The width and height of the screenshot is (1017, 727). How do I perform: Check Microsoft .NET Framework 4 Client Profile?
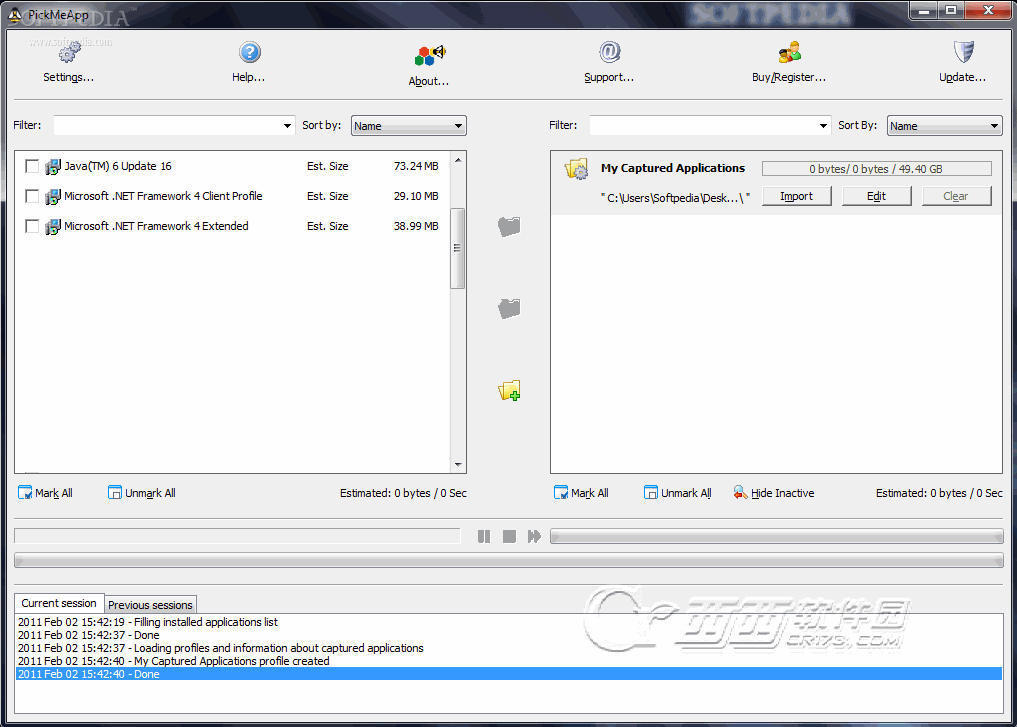(x=32, y=196)
